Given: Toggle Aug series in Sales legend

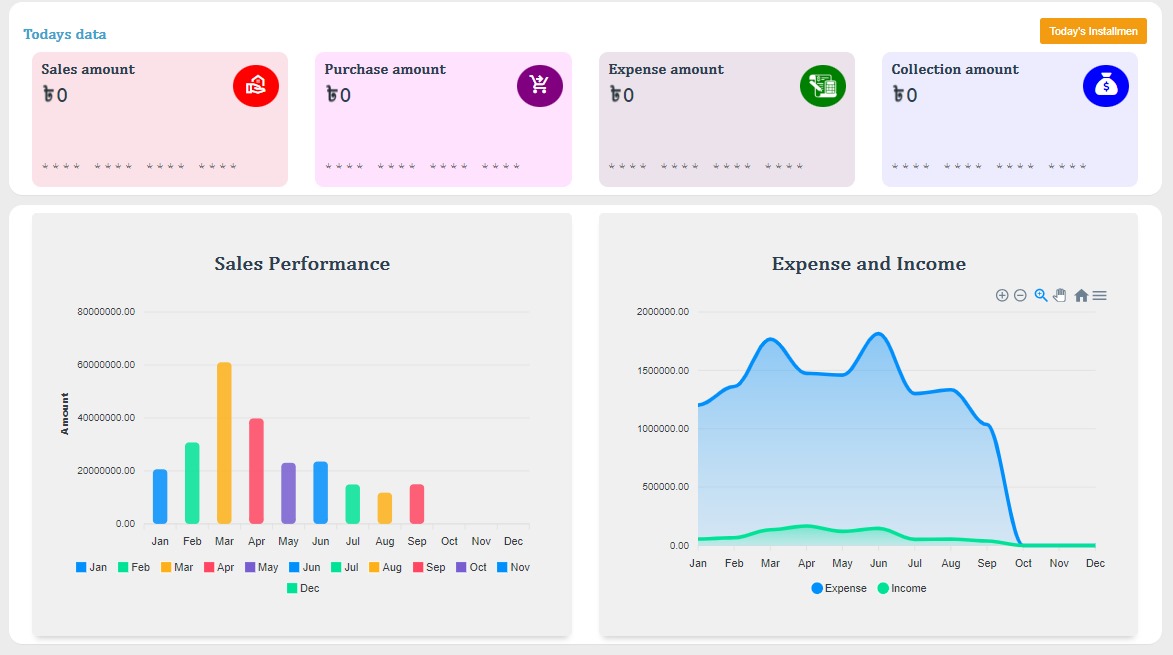Looking at the screenshot, I should pos(384,567).
